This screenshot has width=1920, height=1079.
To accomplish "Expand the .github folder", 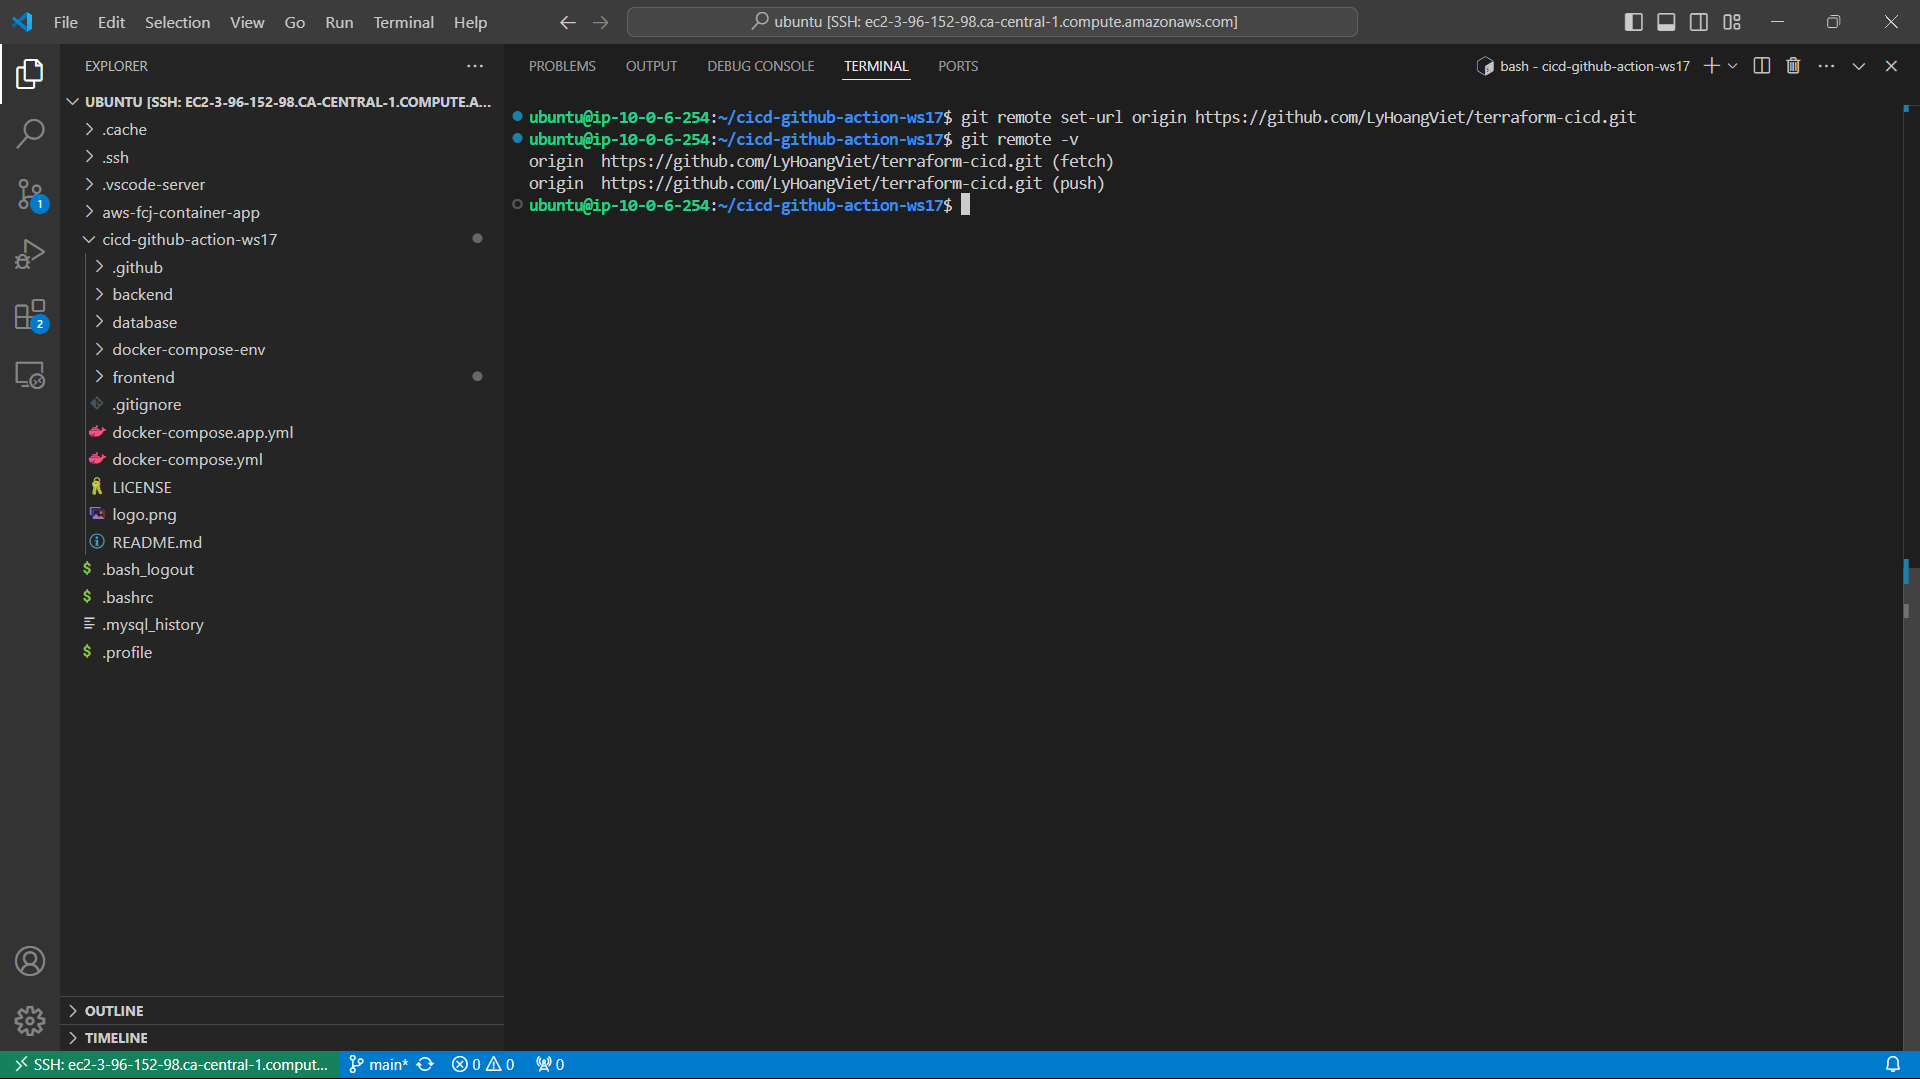I will pos(280,267).
